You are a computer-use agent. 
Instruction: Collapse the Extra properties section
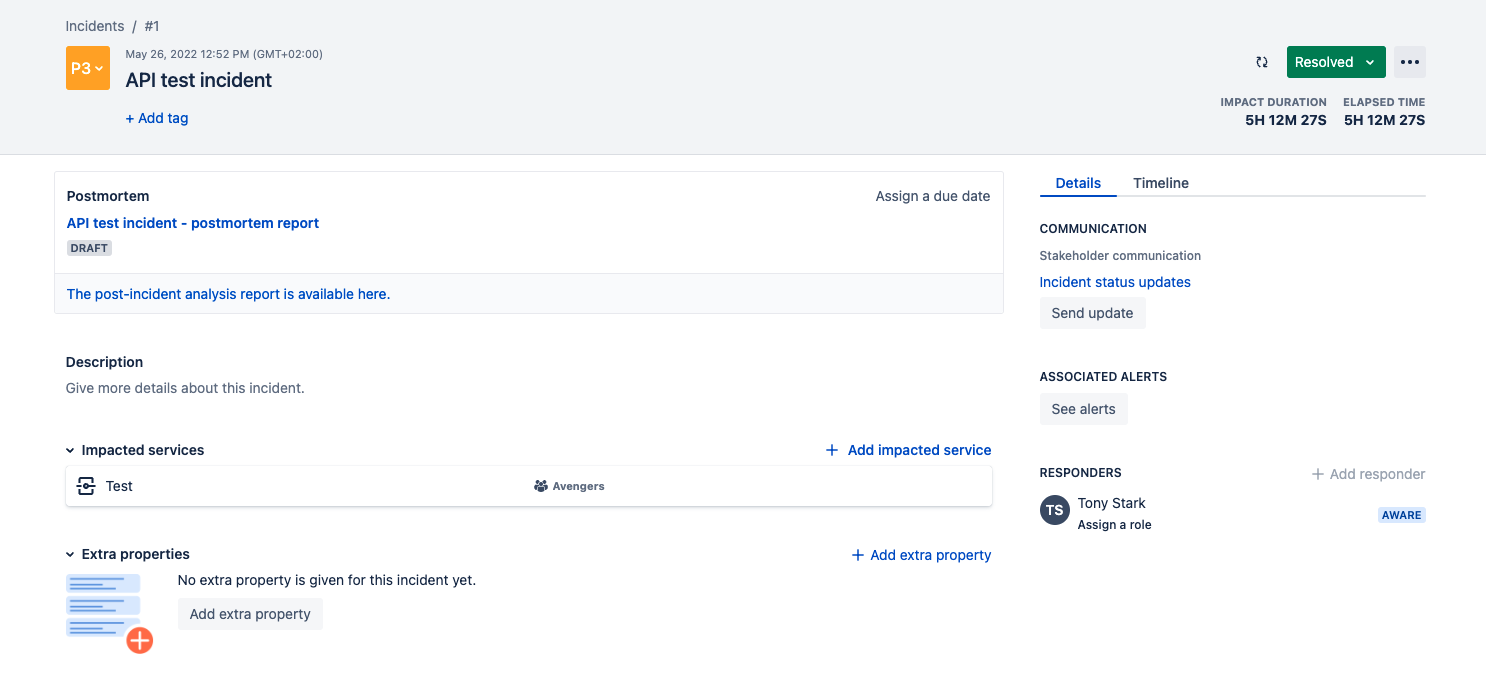pos(70,555)
